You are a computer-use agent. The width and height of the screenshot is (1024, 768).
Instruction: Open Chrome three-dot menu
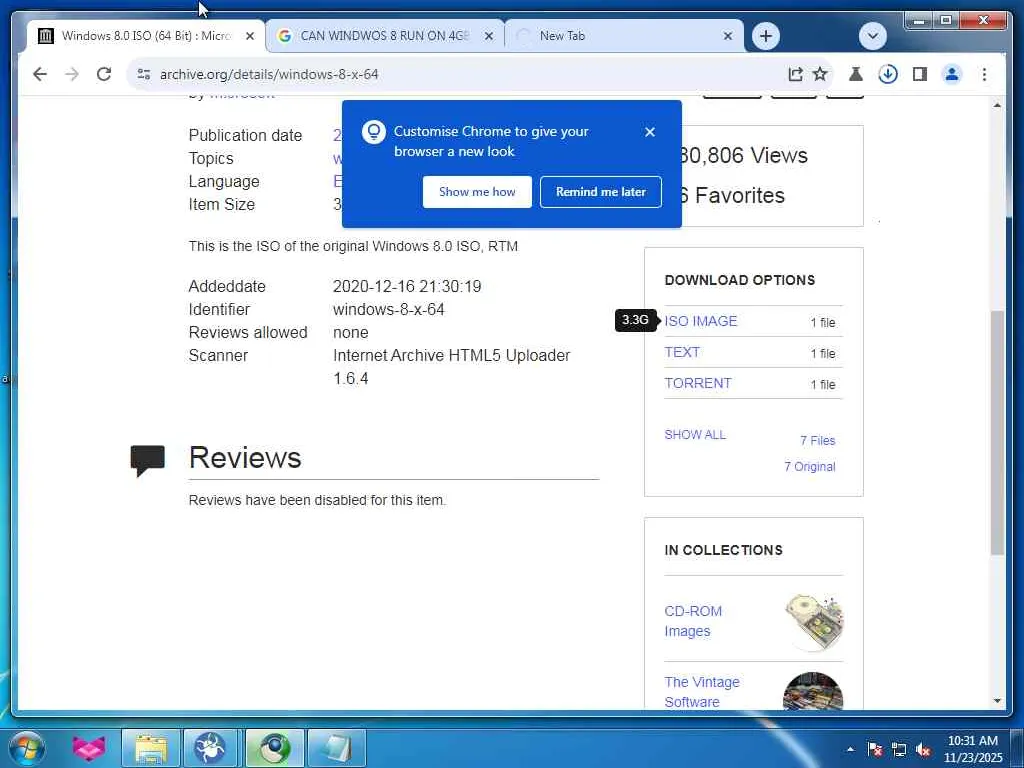click(x=984, y=74)
